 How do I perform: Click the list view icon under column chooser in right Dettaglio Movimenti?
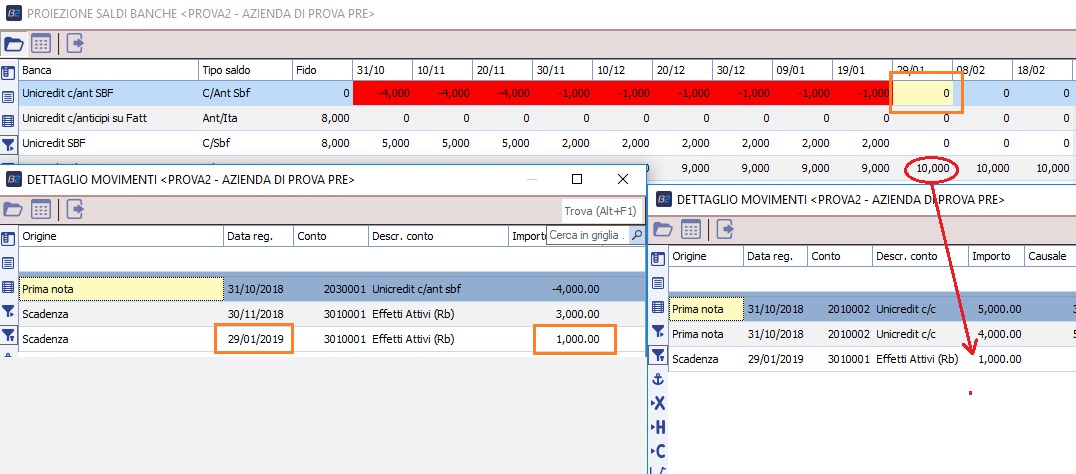658,283
